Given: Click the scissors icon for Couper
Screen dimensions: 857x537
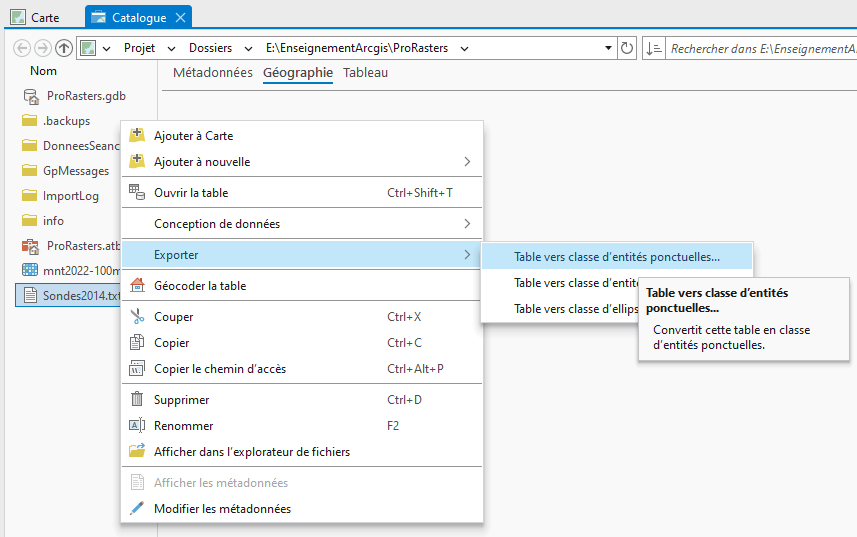Looking at the screenshot, I should [x=137, y=317].
